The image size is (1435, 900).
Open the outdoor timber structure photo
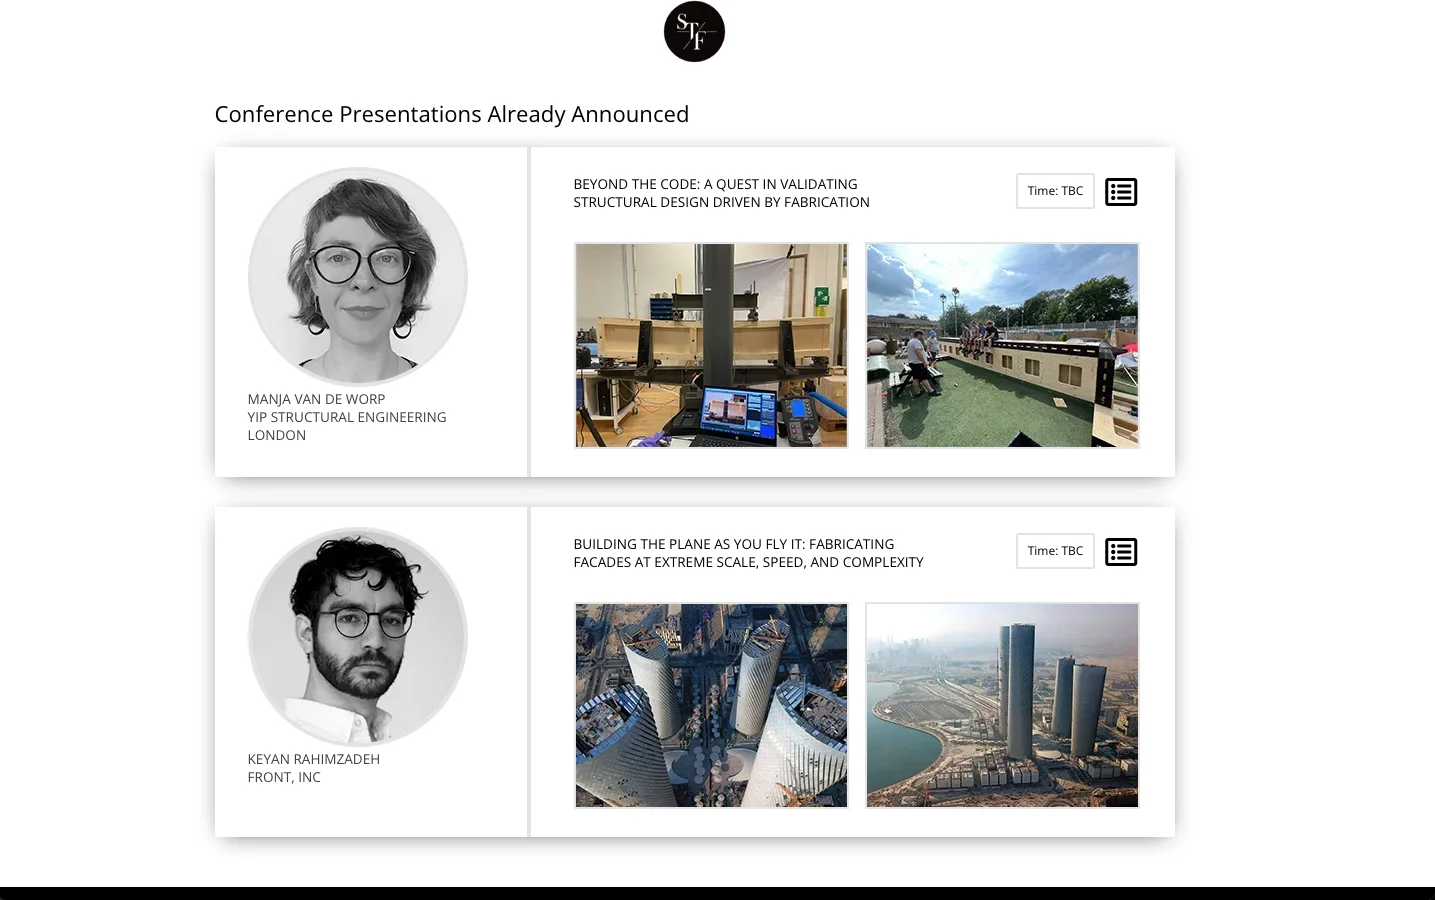coord(1002,345)
